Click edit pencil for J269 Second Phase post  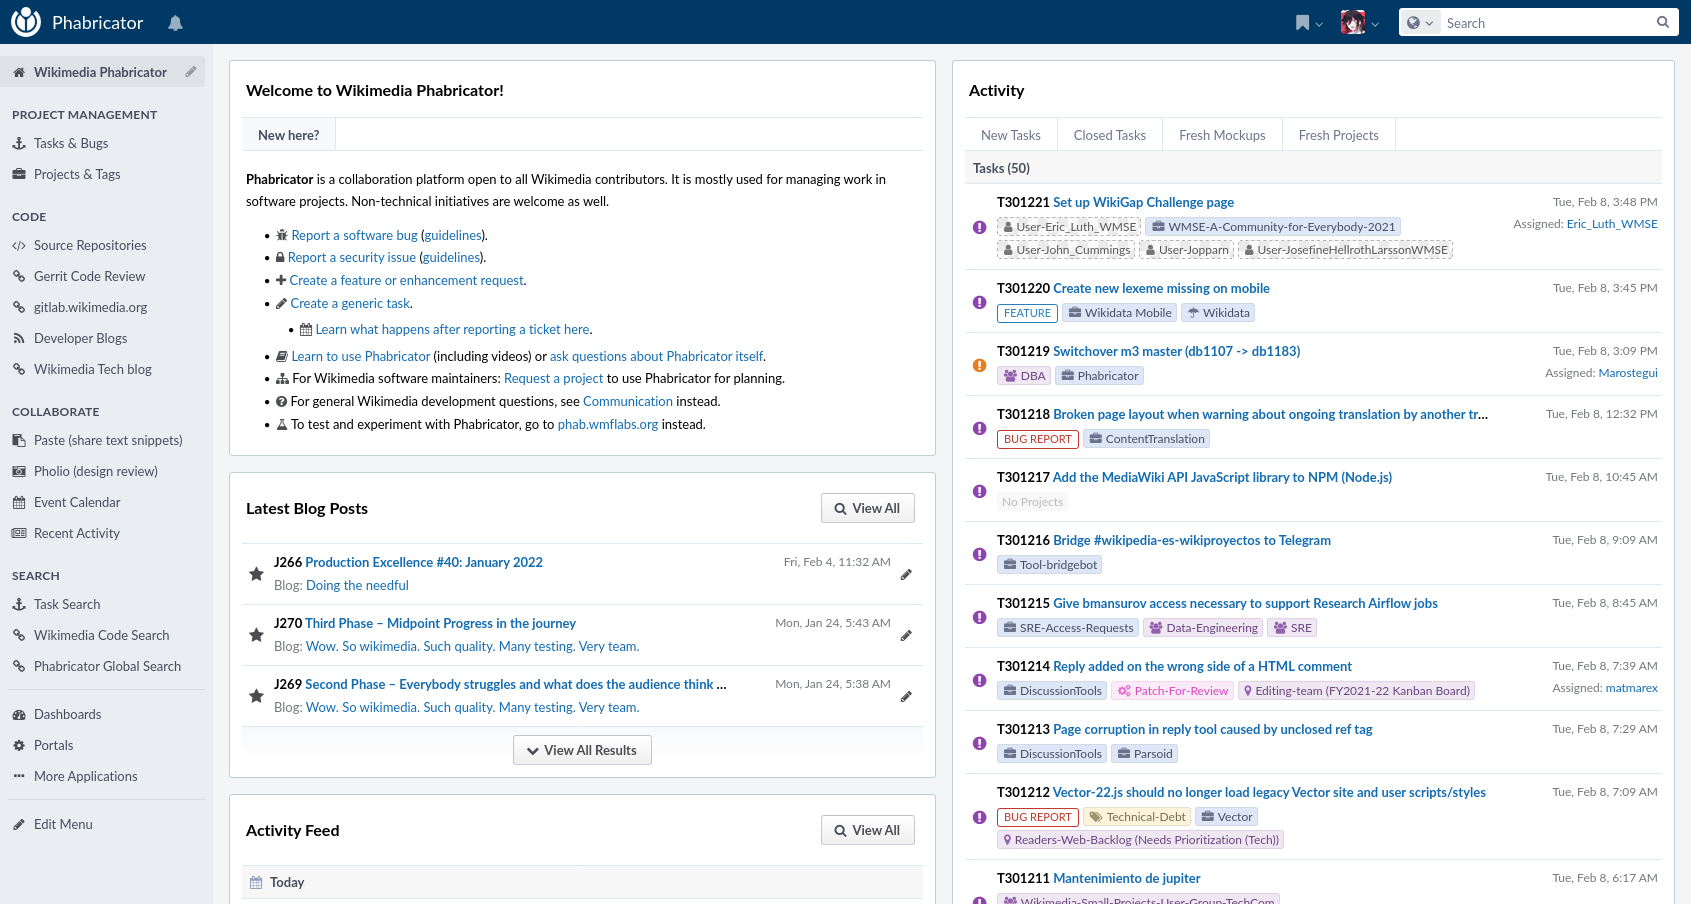tap(906, 697)
